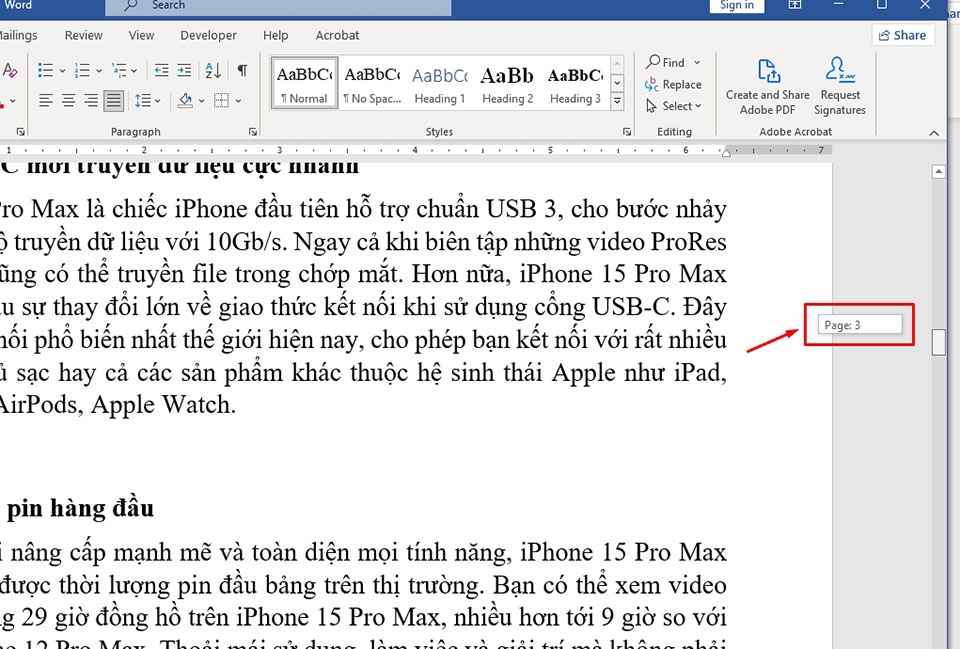Open bullet library dropdown arrow
This screenshot has height=649, width=960.
[x=62, y=71]
